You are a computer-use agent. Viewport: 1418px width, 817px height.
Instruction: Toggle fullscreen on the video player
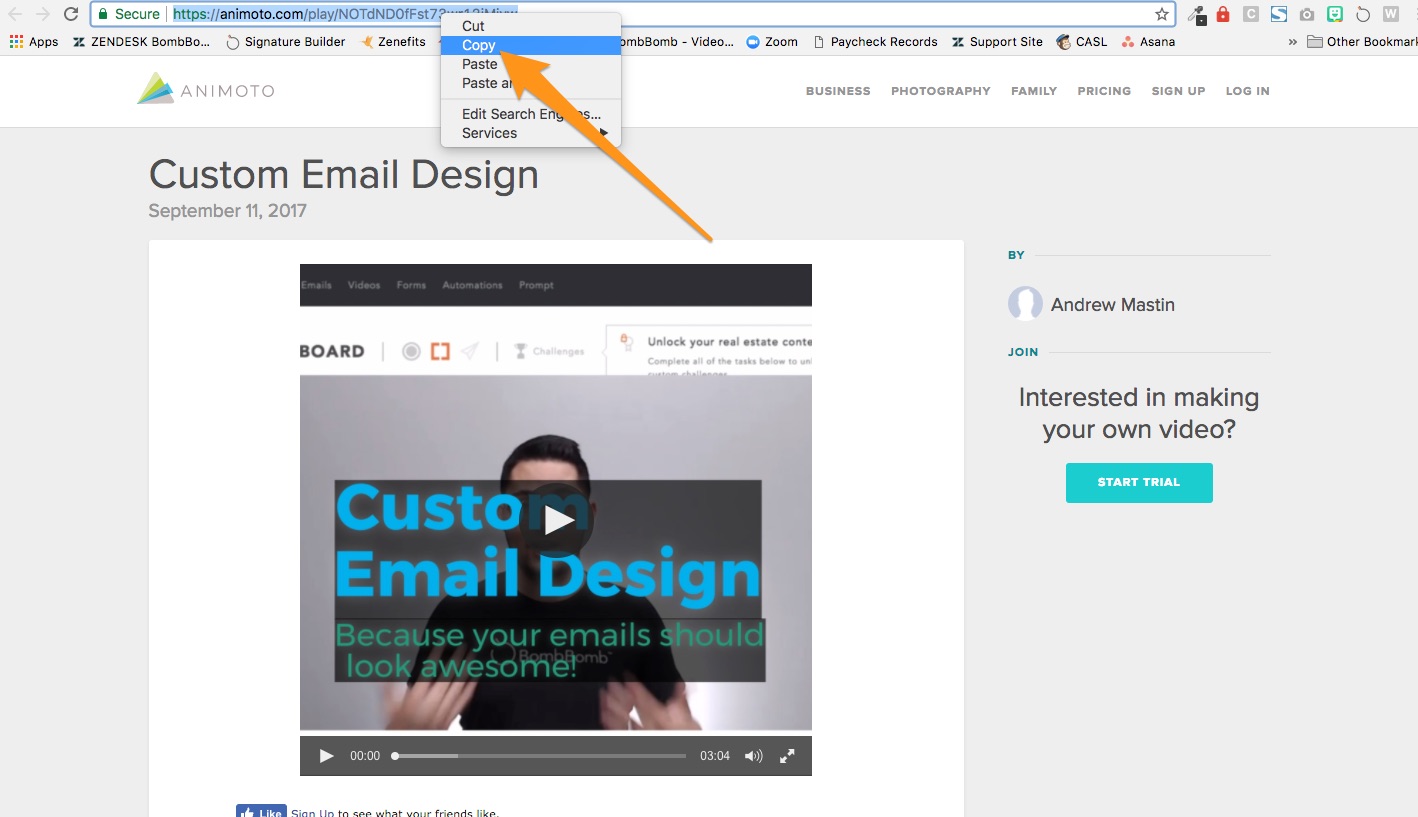click(787, 756)
